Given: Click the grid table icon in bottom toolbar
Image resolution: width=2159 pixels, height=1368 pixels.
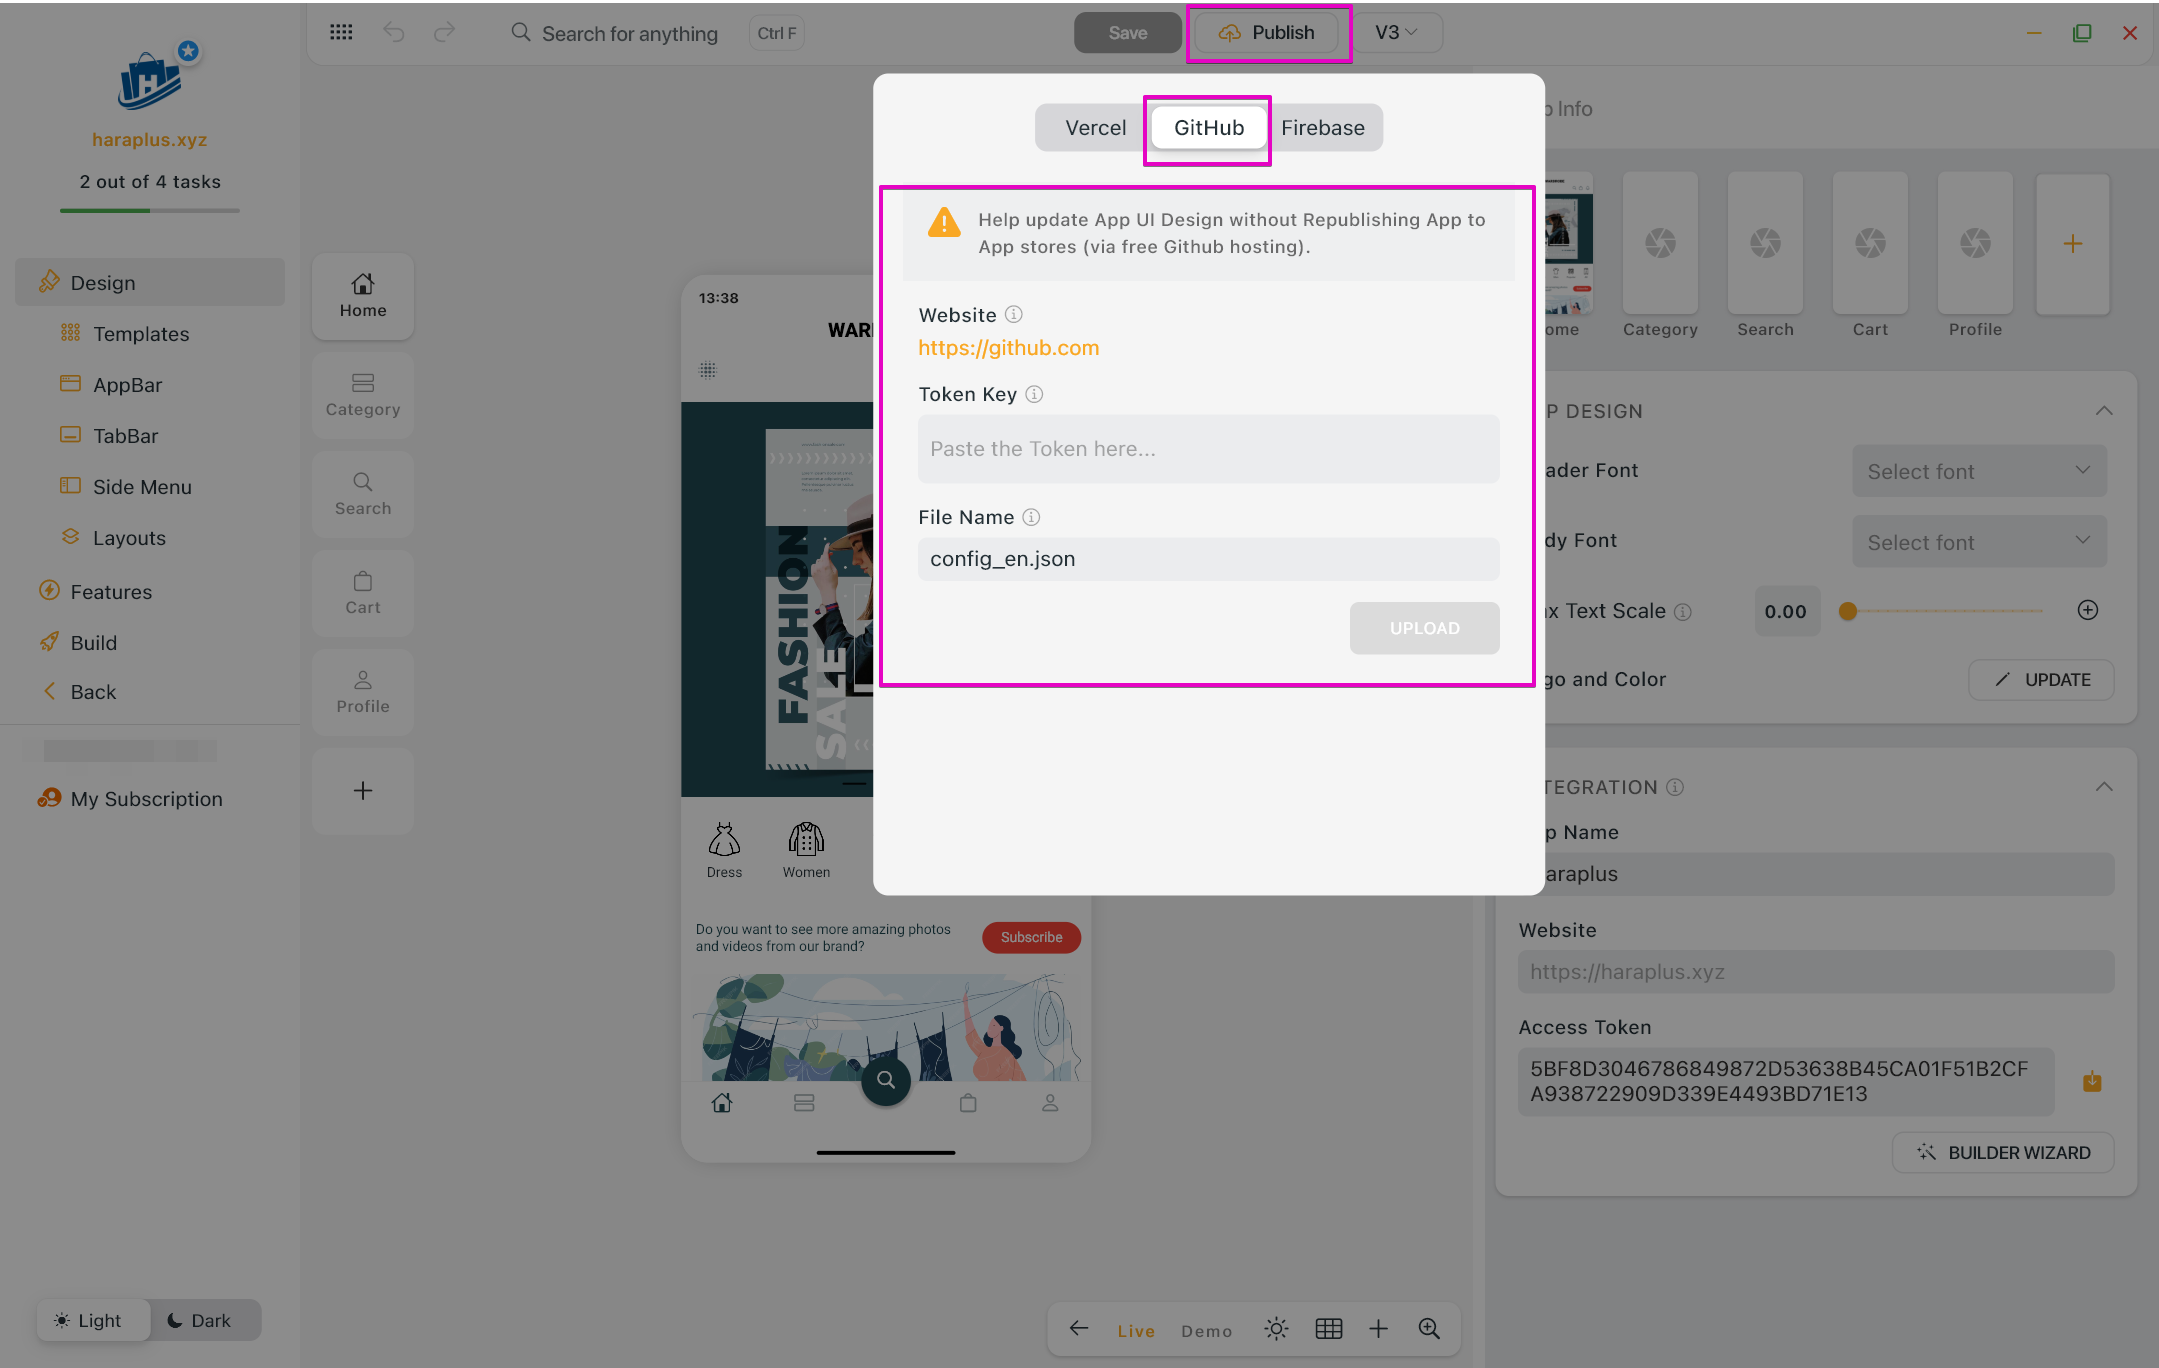Looking at the screenshot, I should pyautogui.click(x=1328, y=1329).
